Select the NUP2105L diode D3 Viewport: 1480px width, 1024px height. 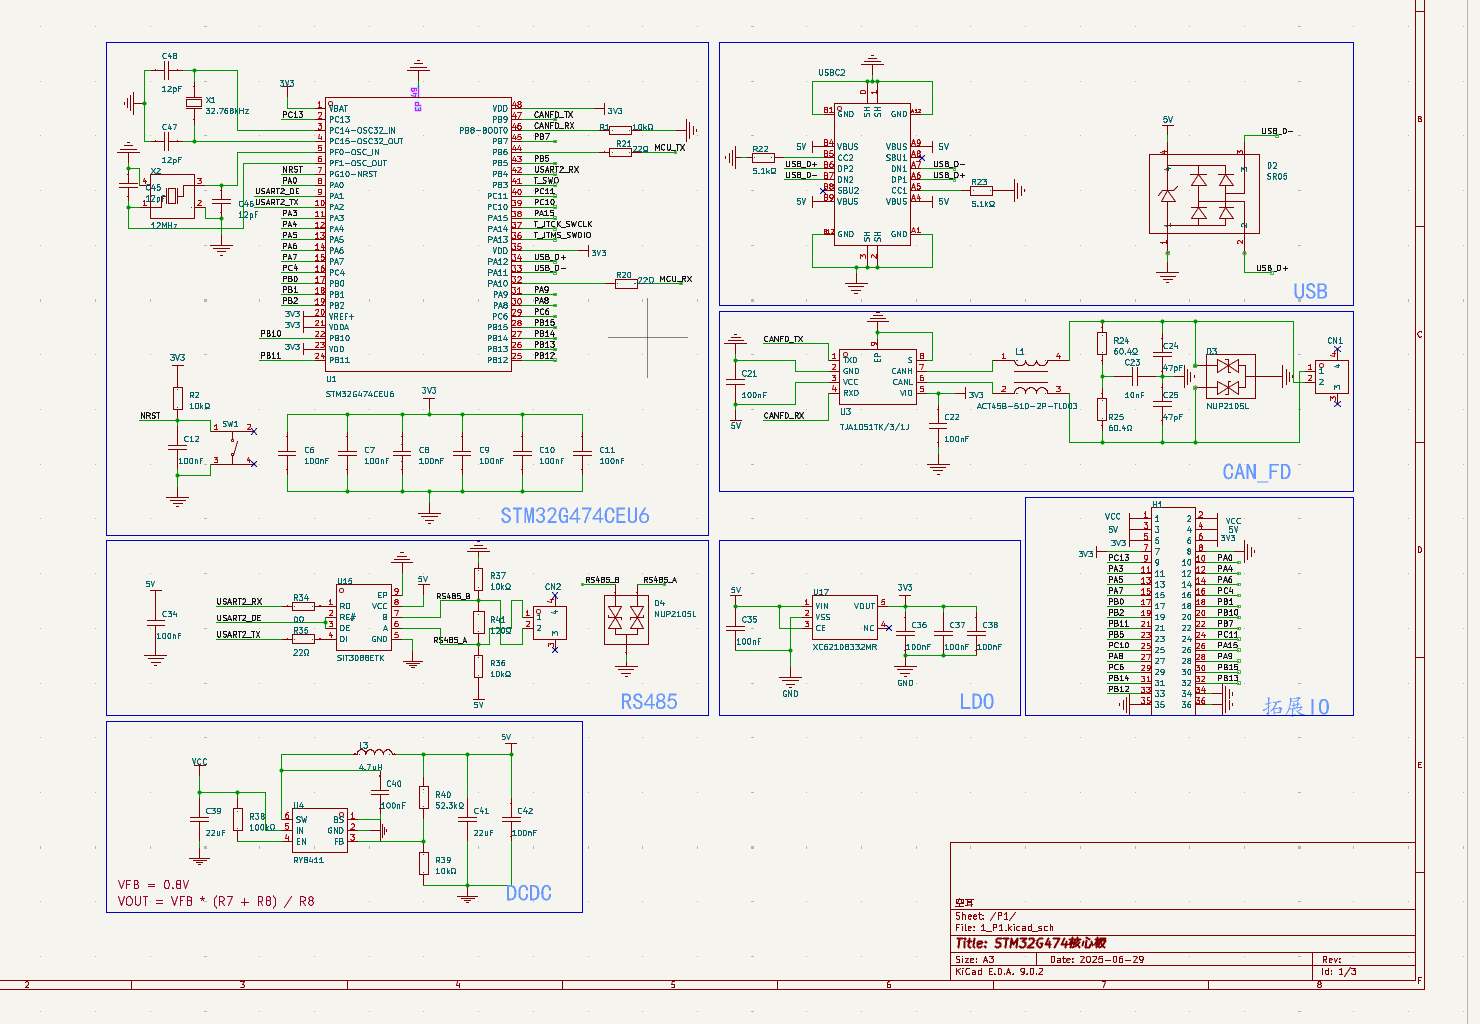coord(1229,376)
